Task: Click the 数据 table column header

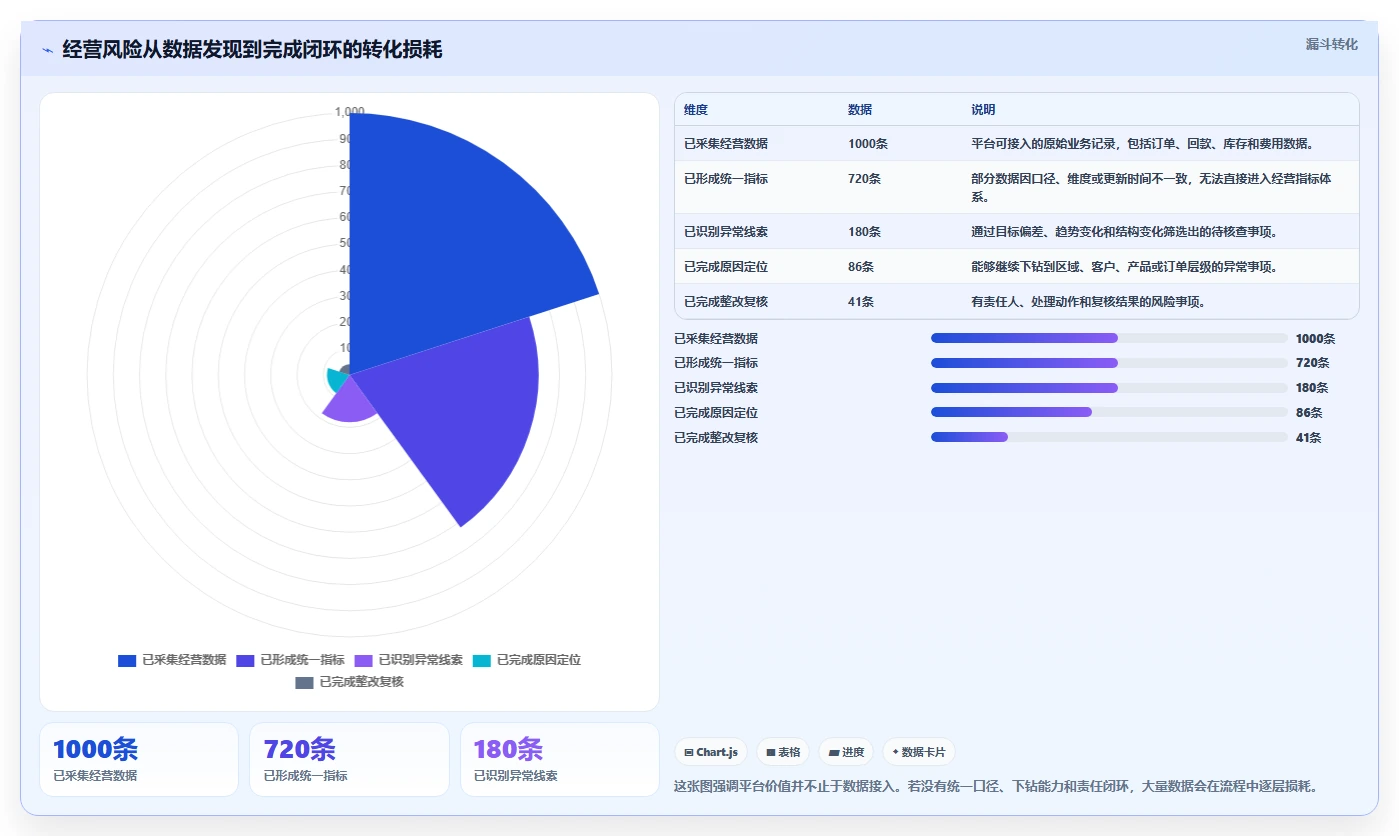Action: point(860,110)
